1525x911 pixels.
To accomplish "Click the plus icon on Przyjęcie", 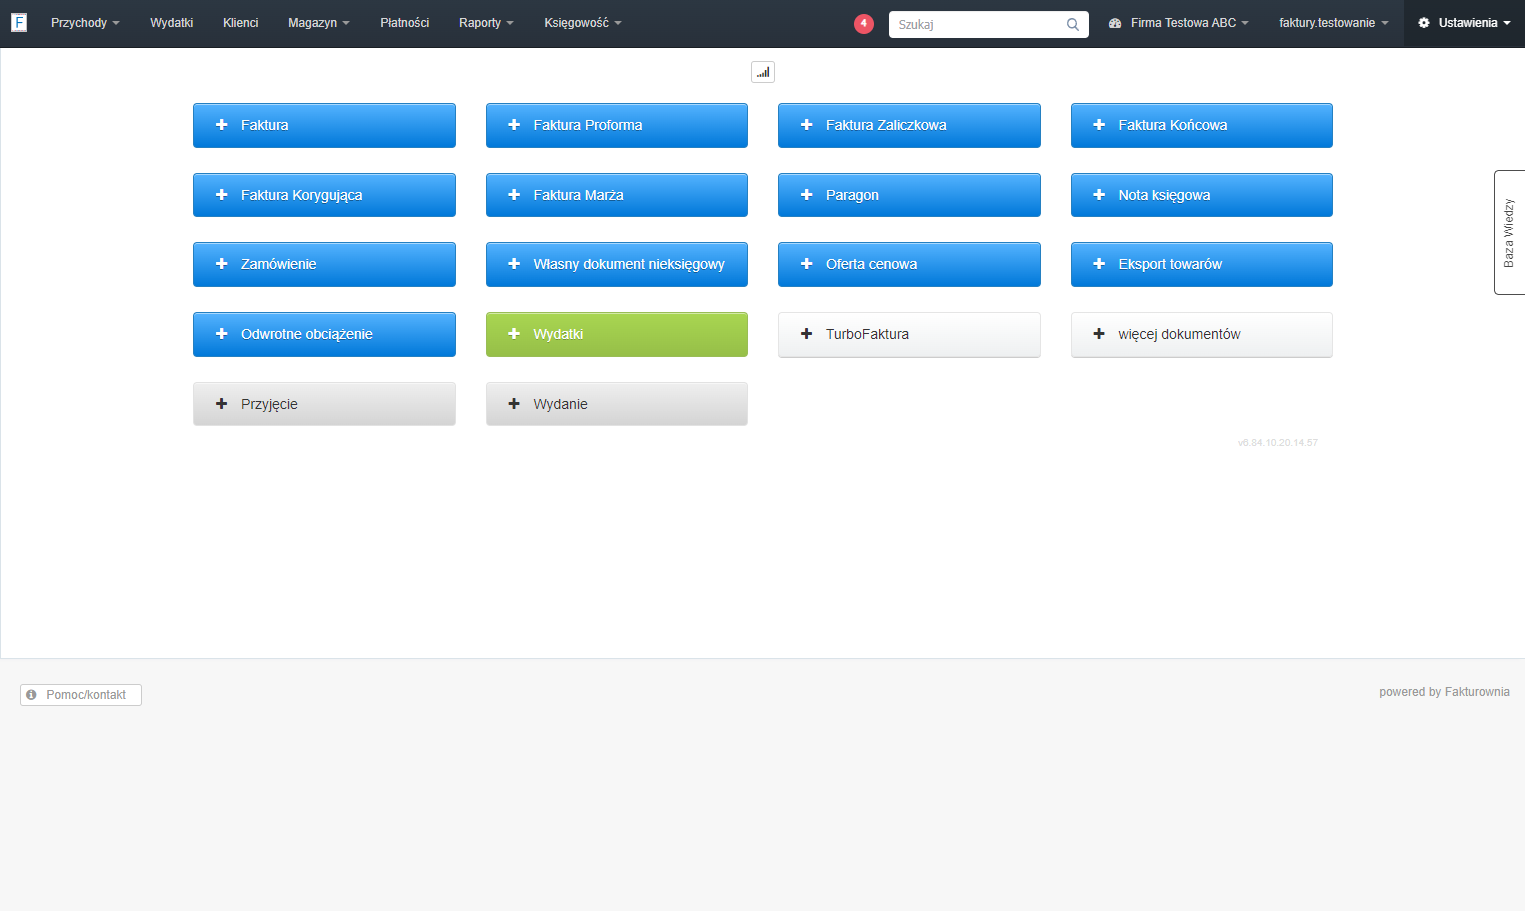I will tap(222, 404).
